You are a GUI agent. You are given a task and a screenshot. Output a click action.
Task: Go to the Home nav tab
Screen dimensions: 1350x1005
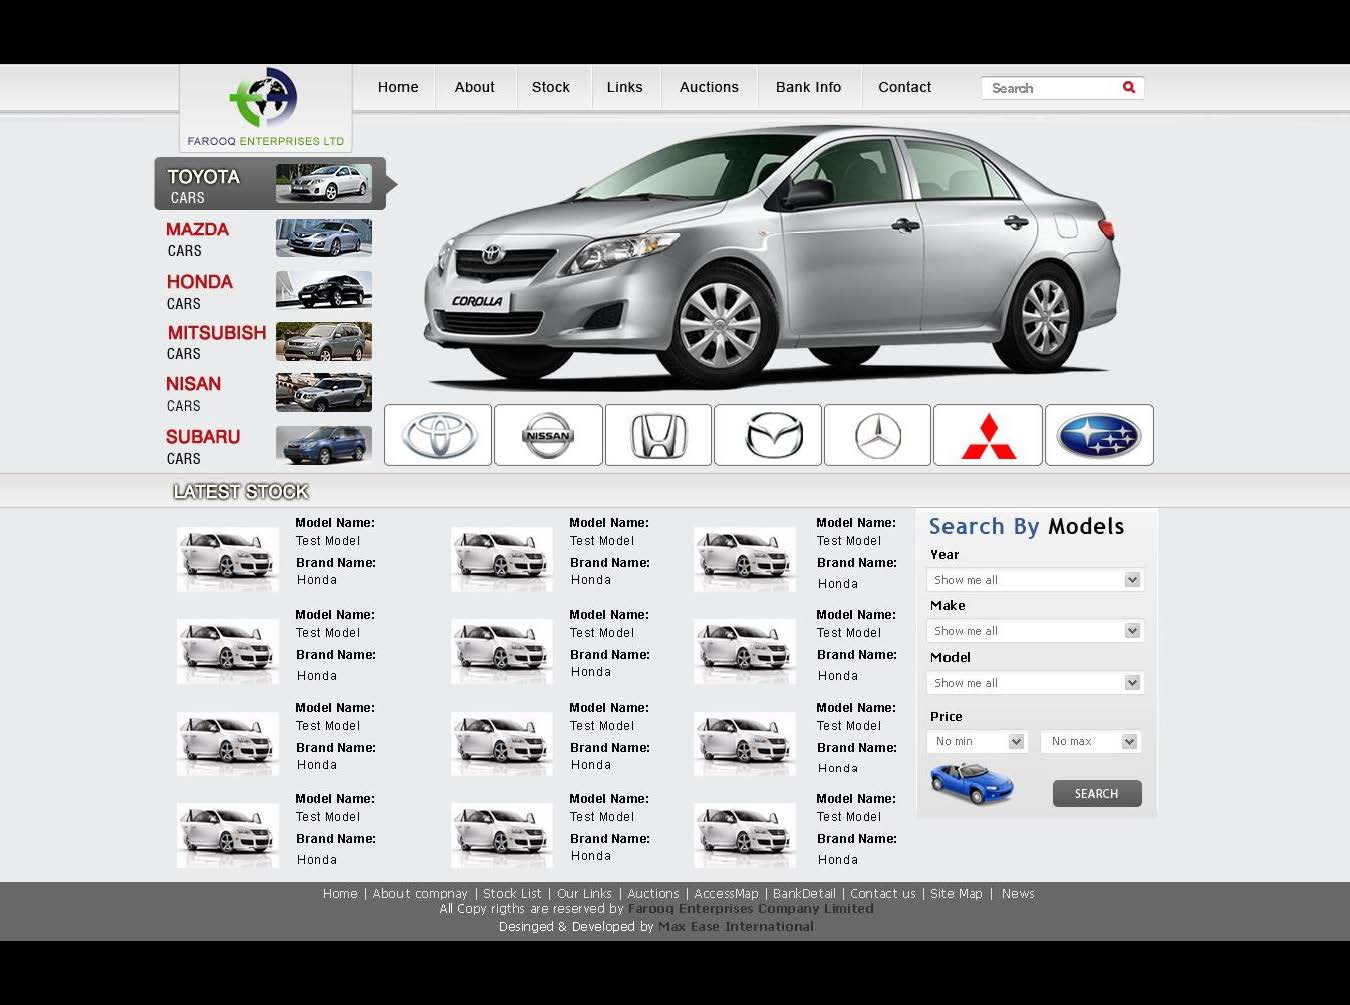point(398,88)
